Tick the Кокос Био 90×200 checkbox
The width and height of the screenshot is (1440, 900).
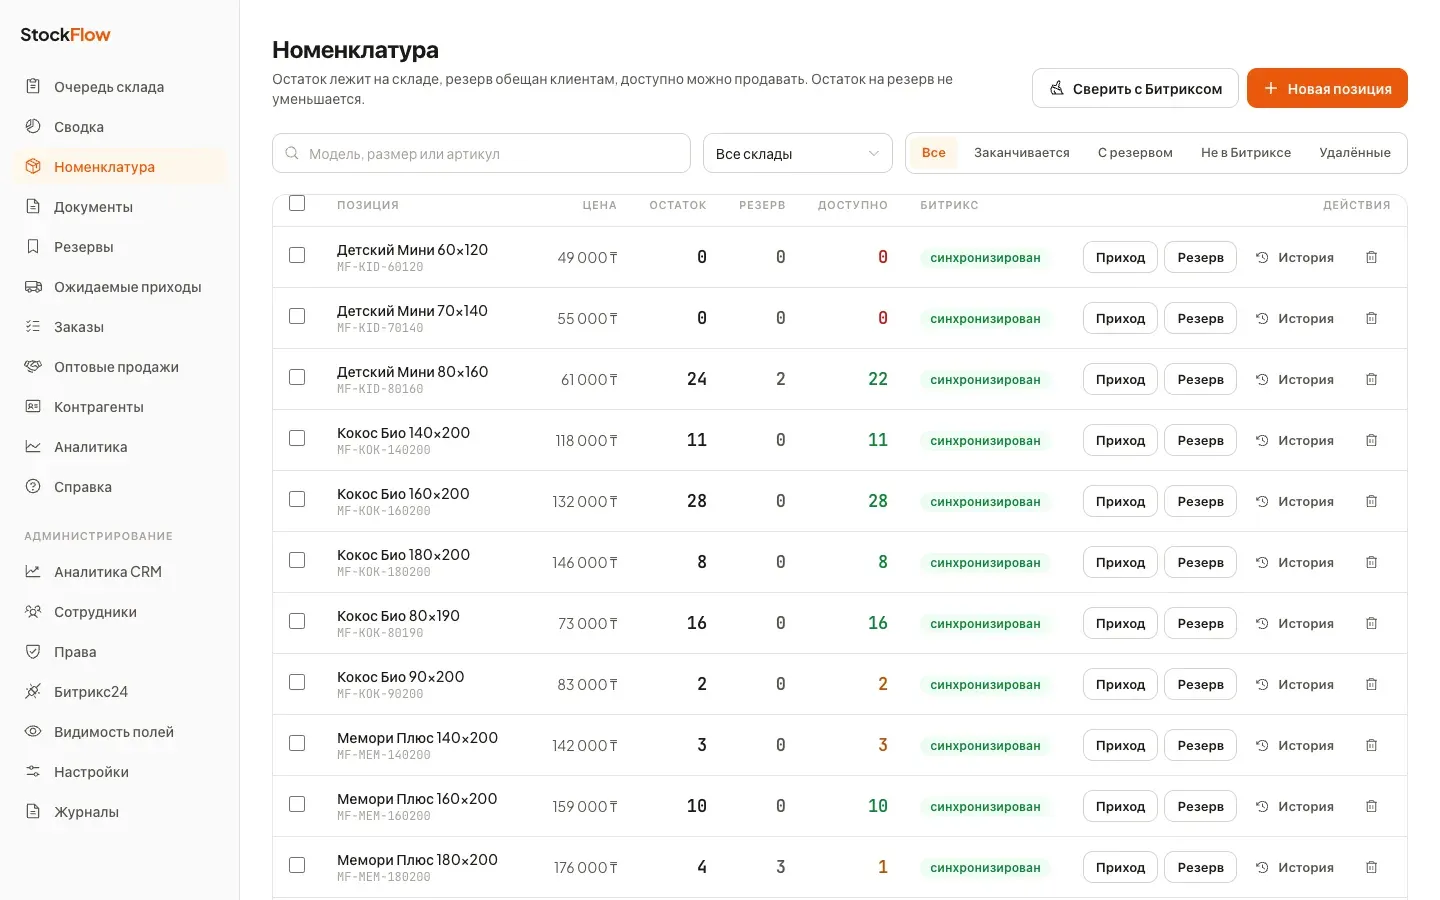pos(297,682)
